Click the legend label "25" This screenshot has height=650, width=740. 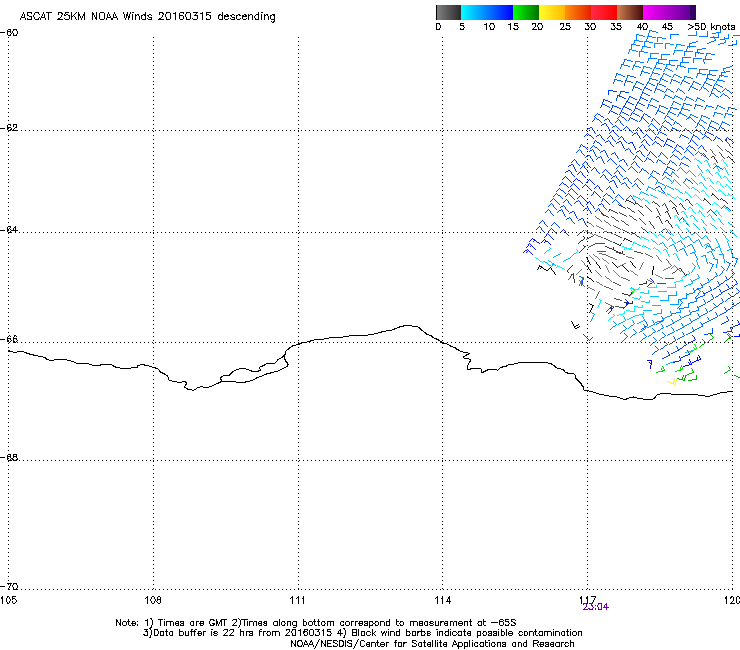tap(565, 27)
